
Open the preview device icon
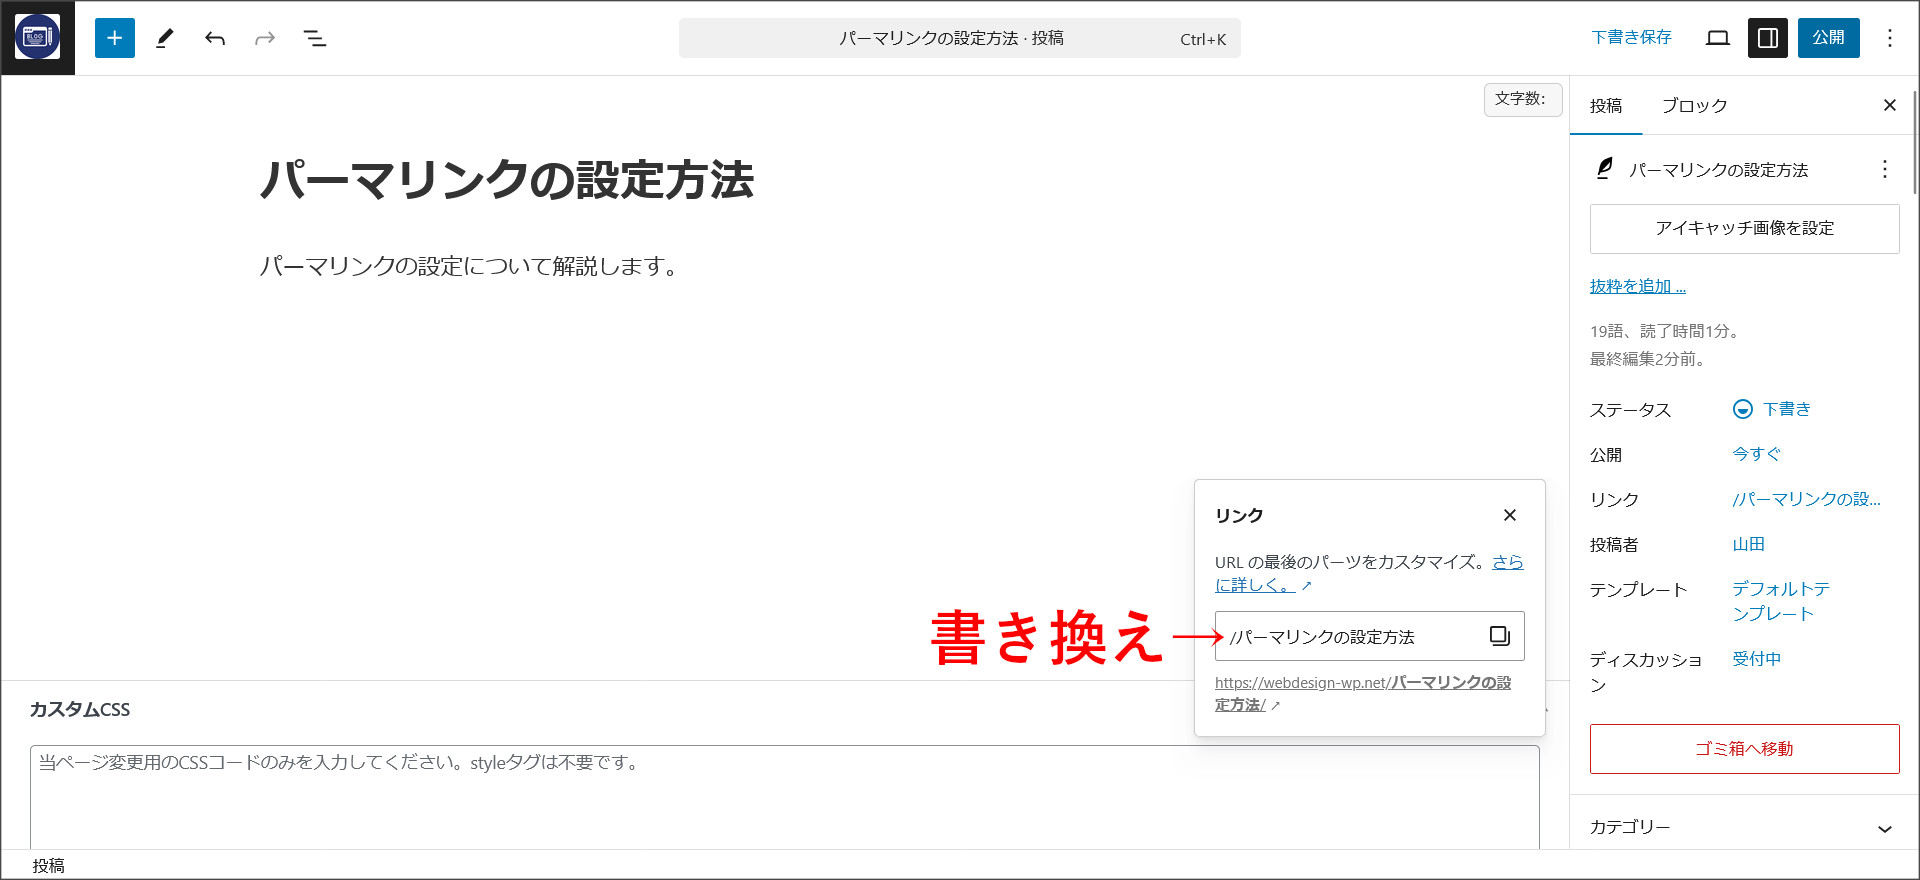pos(1718,38)
